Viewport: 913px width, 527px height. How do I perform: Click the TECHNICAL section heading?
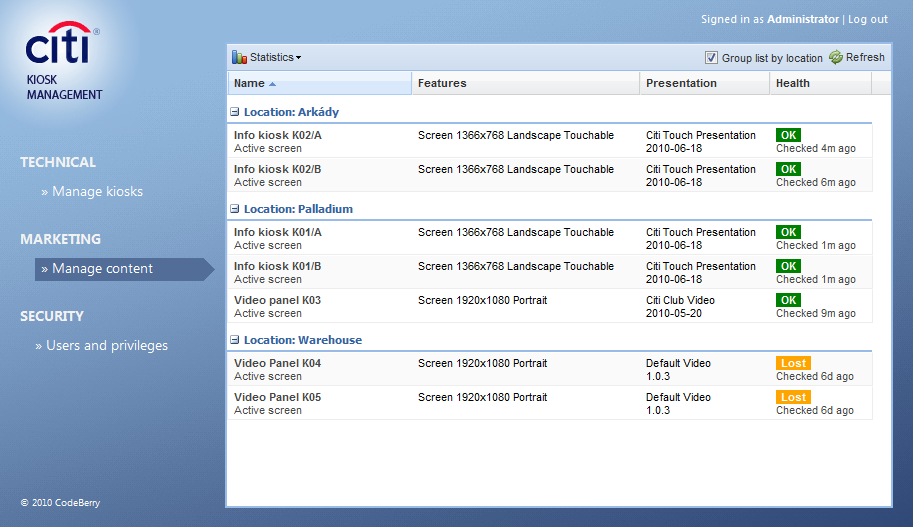click(58, 162)
